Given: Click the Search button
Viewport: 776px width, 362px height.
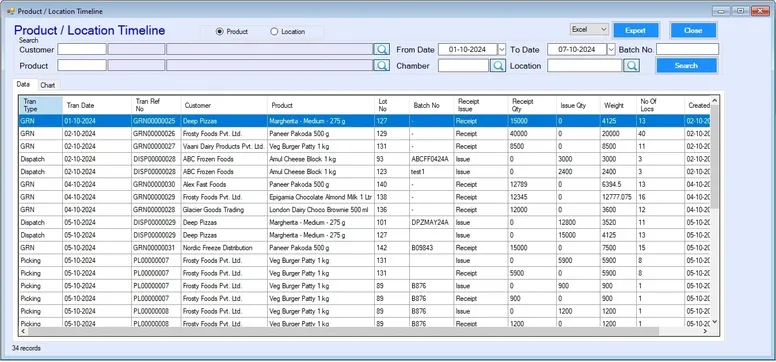Looking at the screenshot, I should pos(686,65).
